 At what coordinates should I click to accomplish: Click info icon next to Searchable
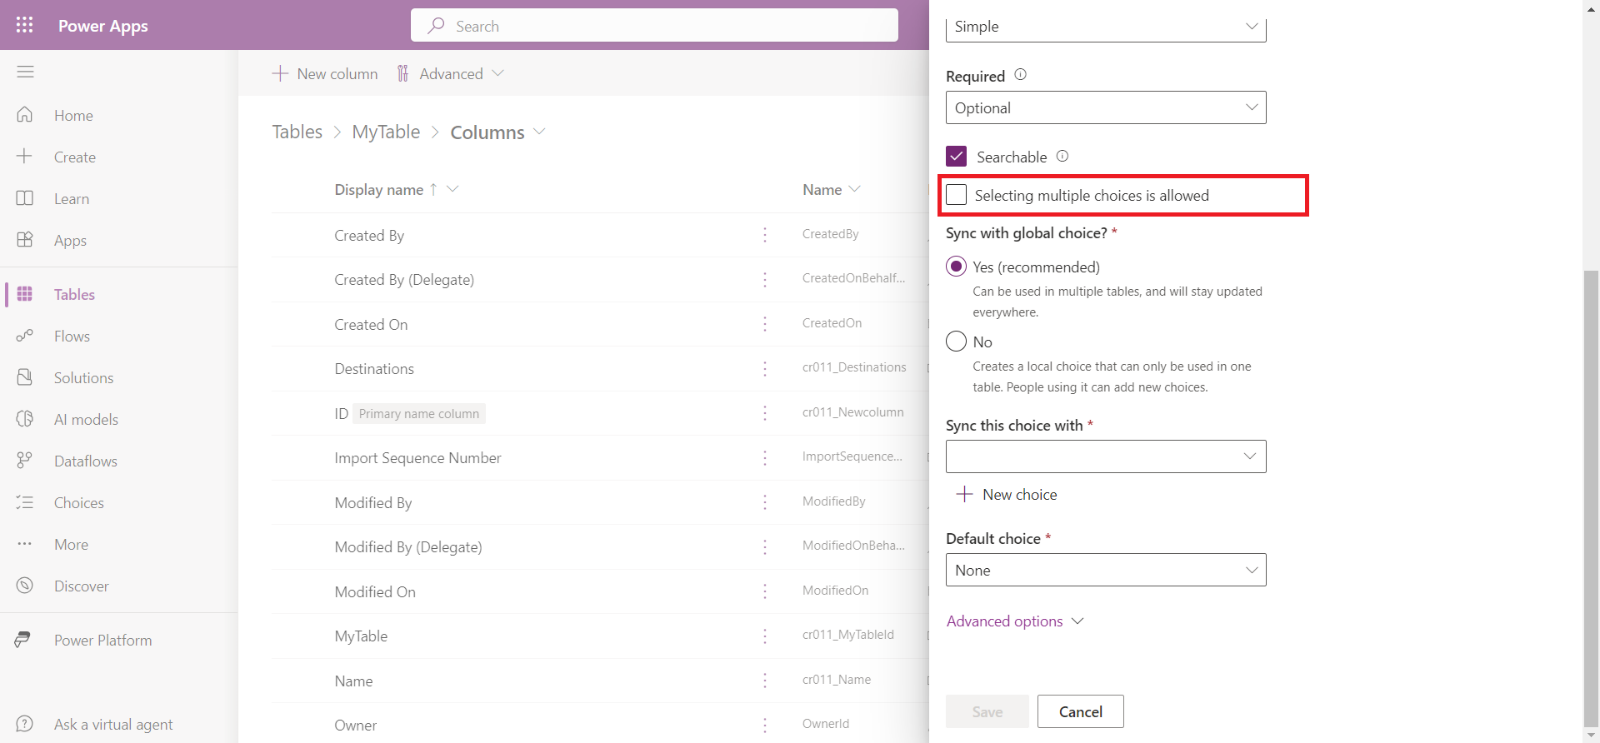1062,156
